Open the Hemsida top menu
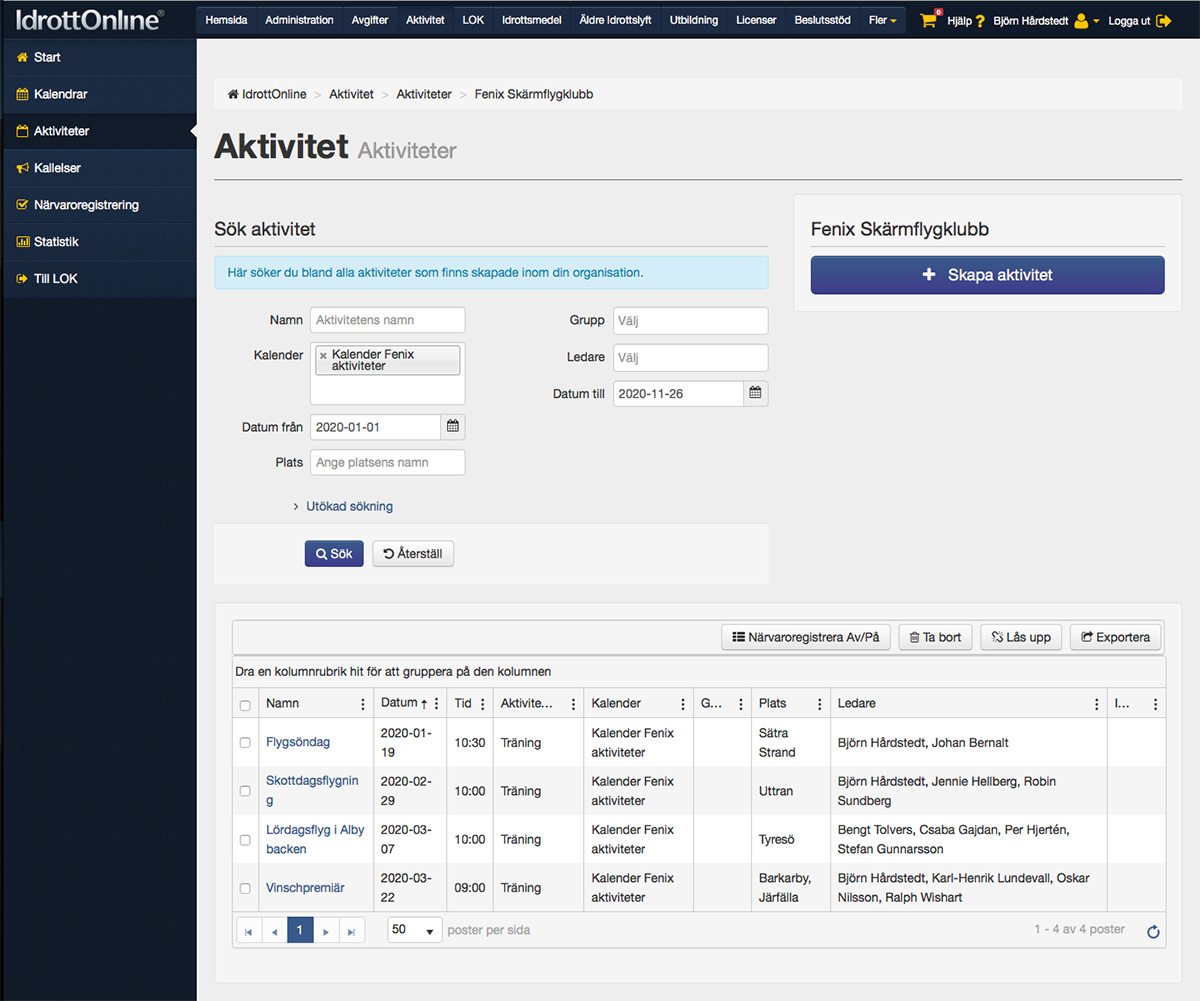The height and width of the screenshot is (1001, 1200). 226,20
